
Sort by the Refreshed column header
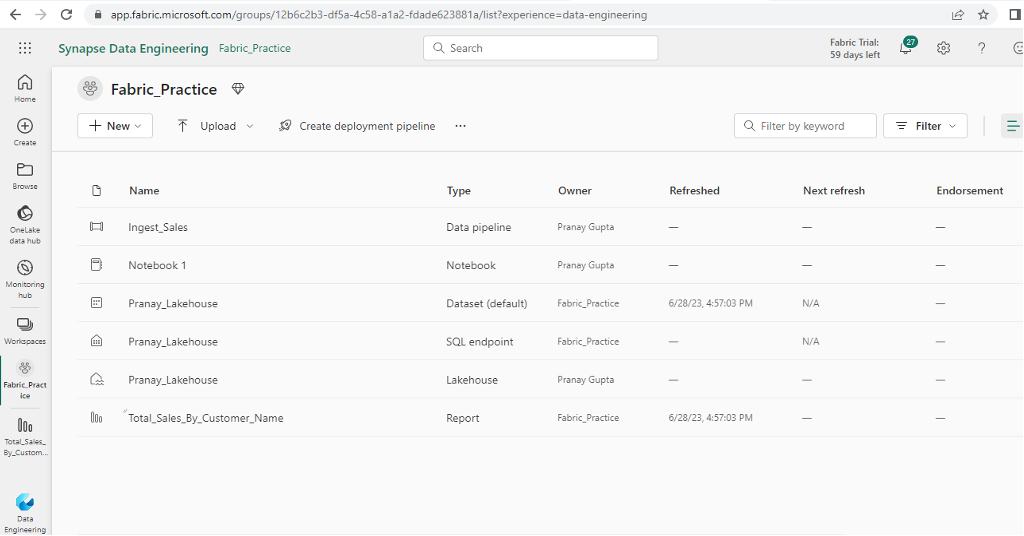694,191
